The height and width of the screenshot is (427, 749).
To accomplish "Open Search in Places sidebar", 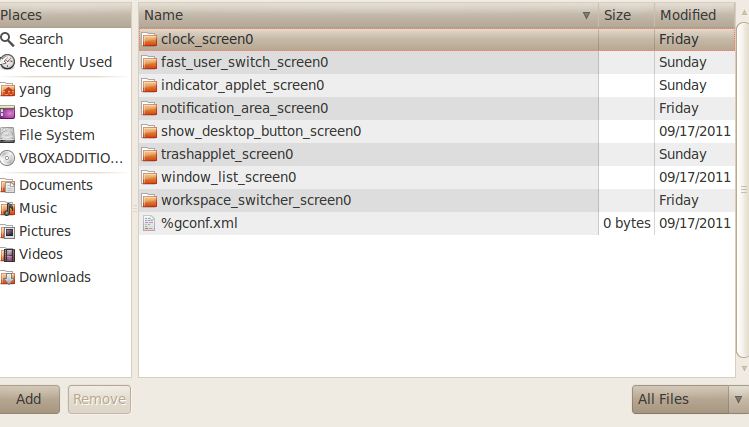I will 65,39.
